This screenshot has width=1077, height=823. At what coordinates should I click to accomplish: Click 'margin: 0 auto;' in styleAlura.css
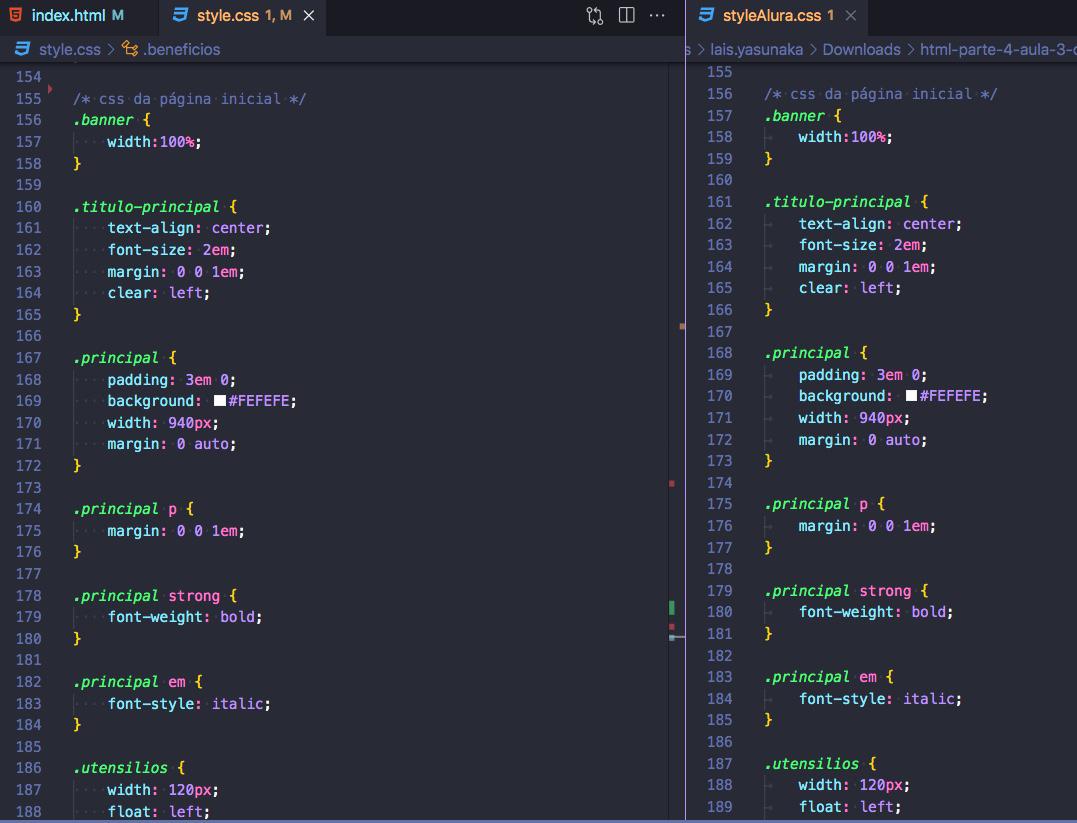pyautogui.click(x=863, y=440)
